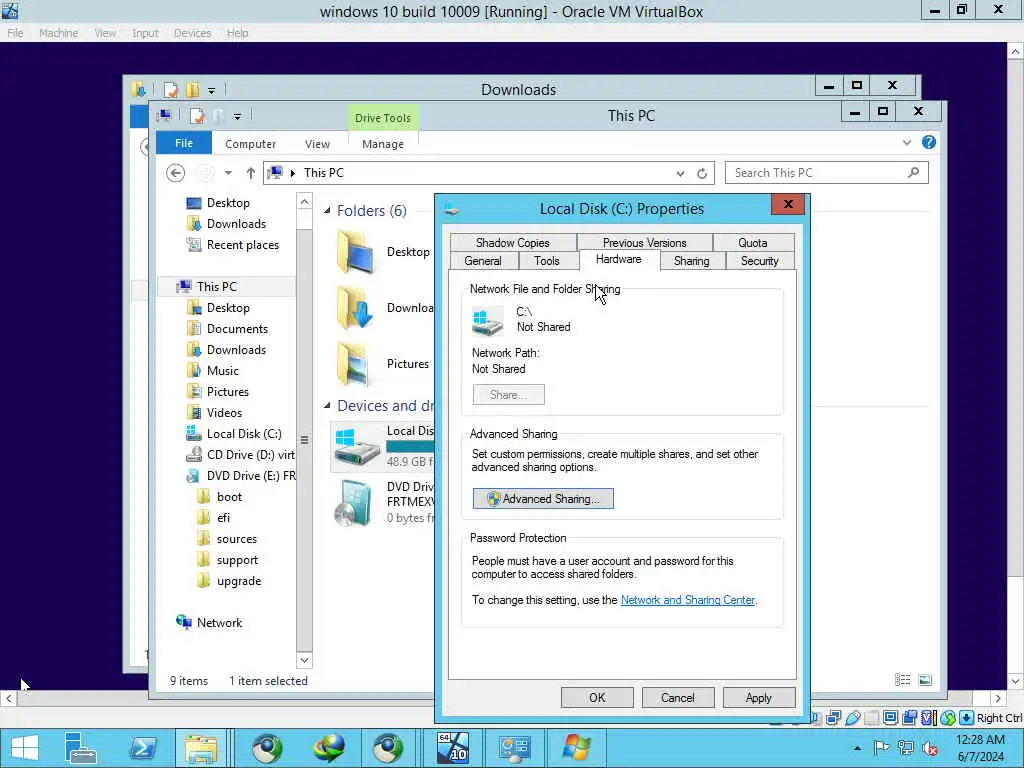Select the Drive Tools contextual tab

click(x=383, y=118)
